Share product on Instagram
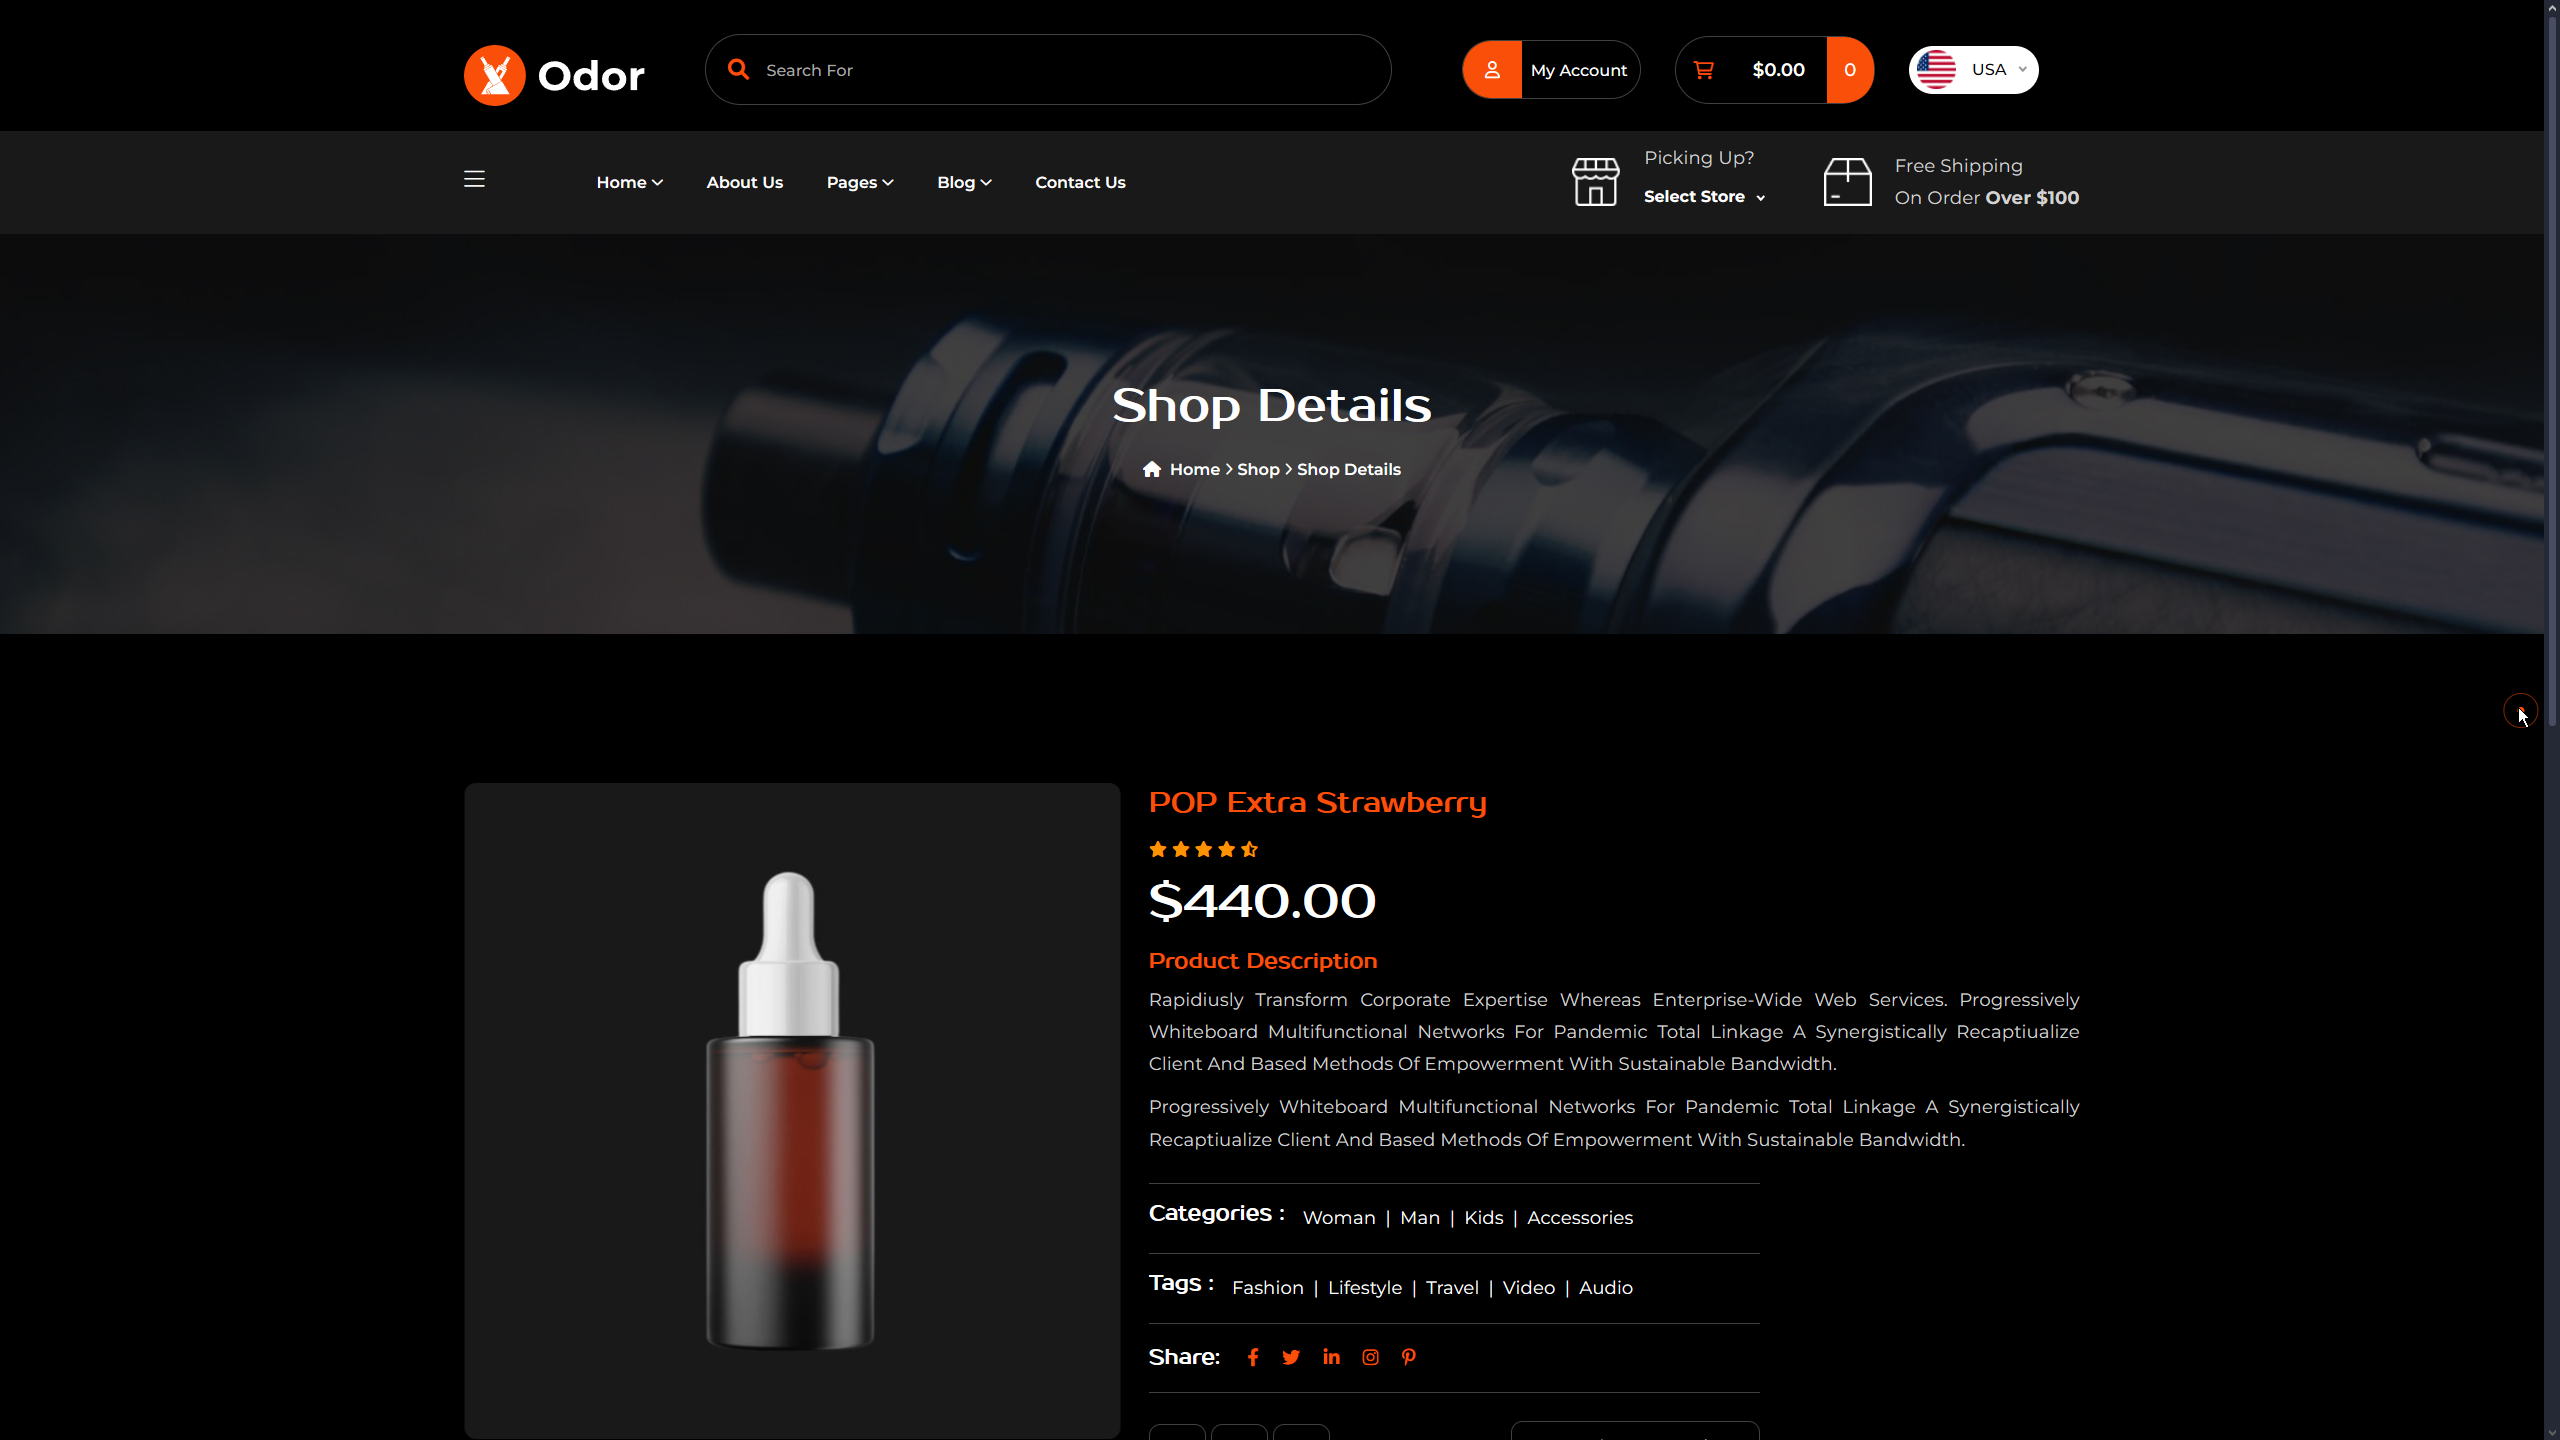This screenshot has width=2560, height=1440. click(x=1370, y=1357)
